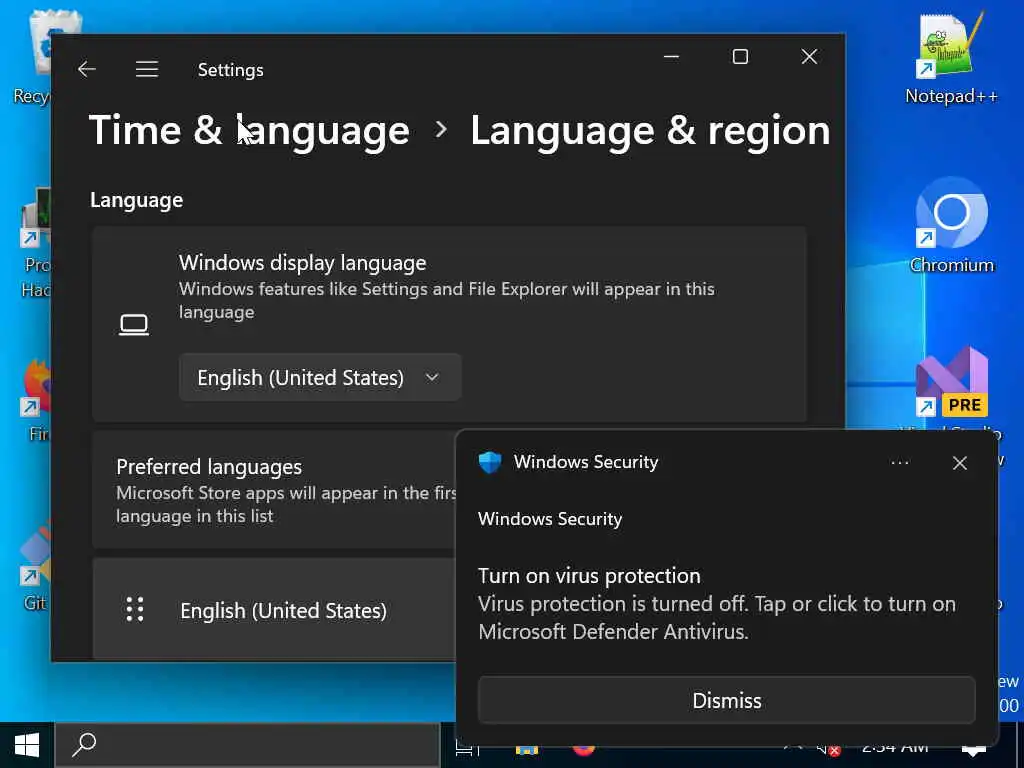Screen dimensions: 1024x768
Task: Close the Settings window
Action: pos(809,57)
